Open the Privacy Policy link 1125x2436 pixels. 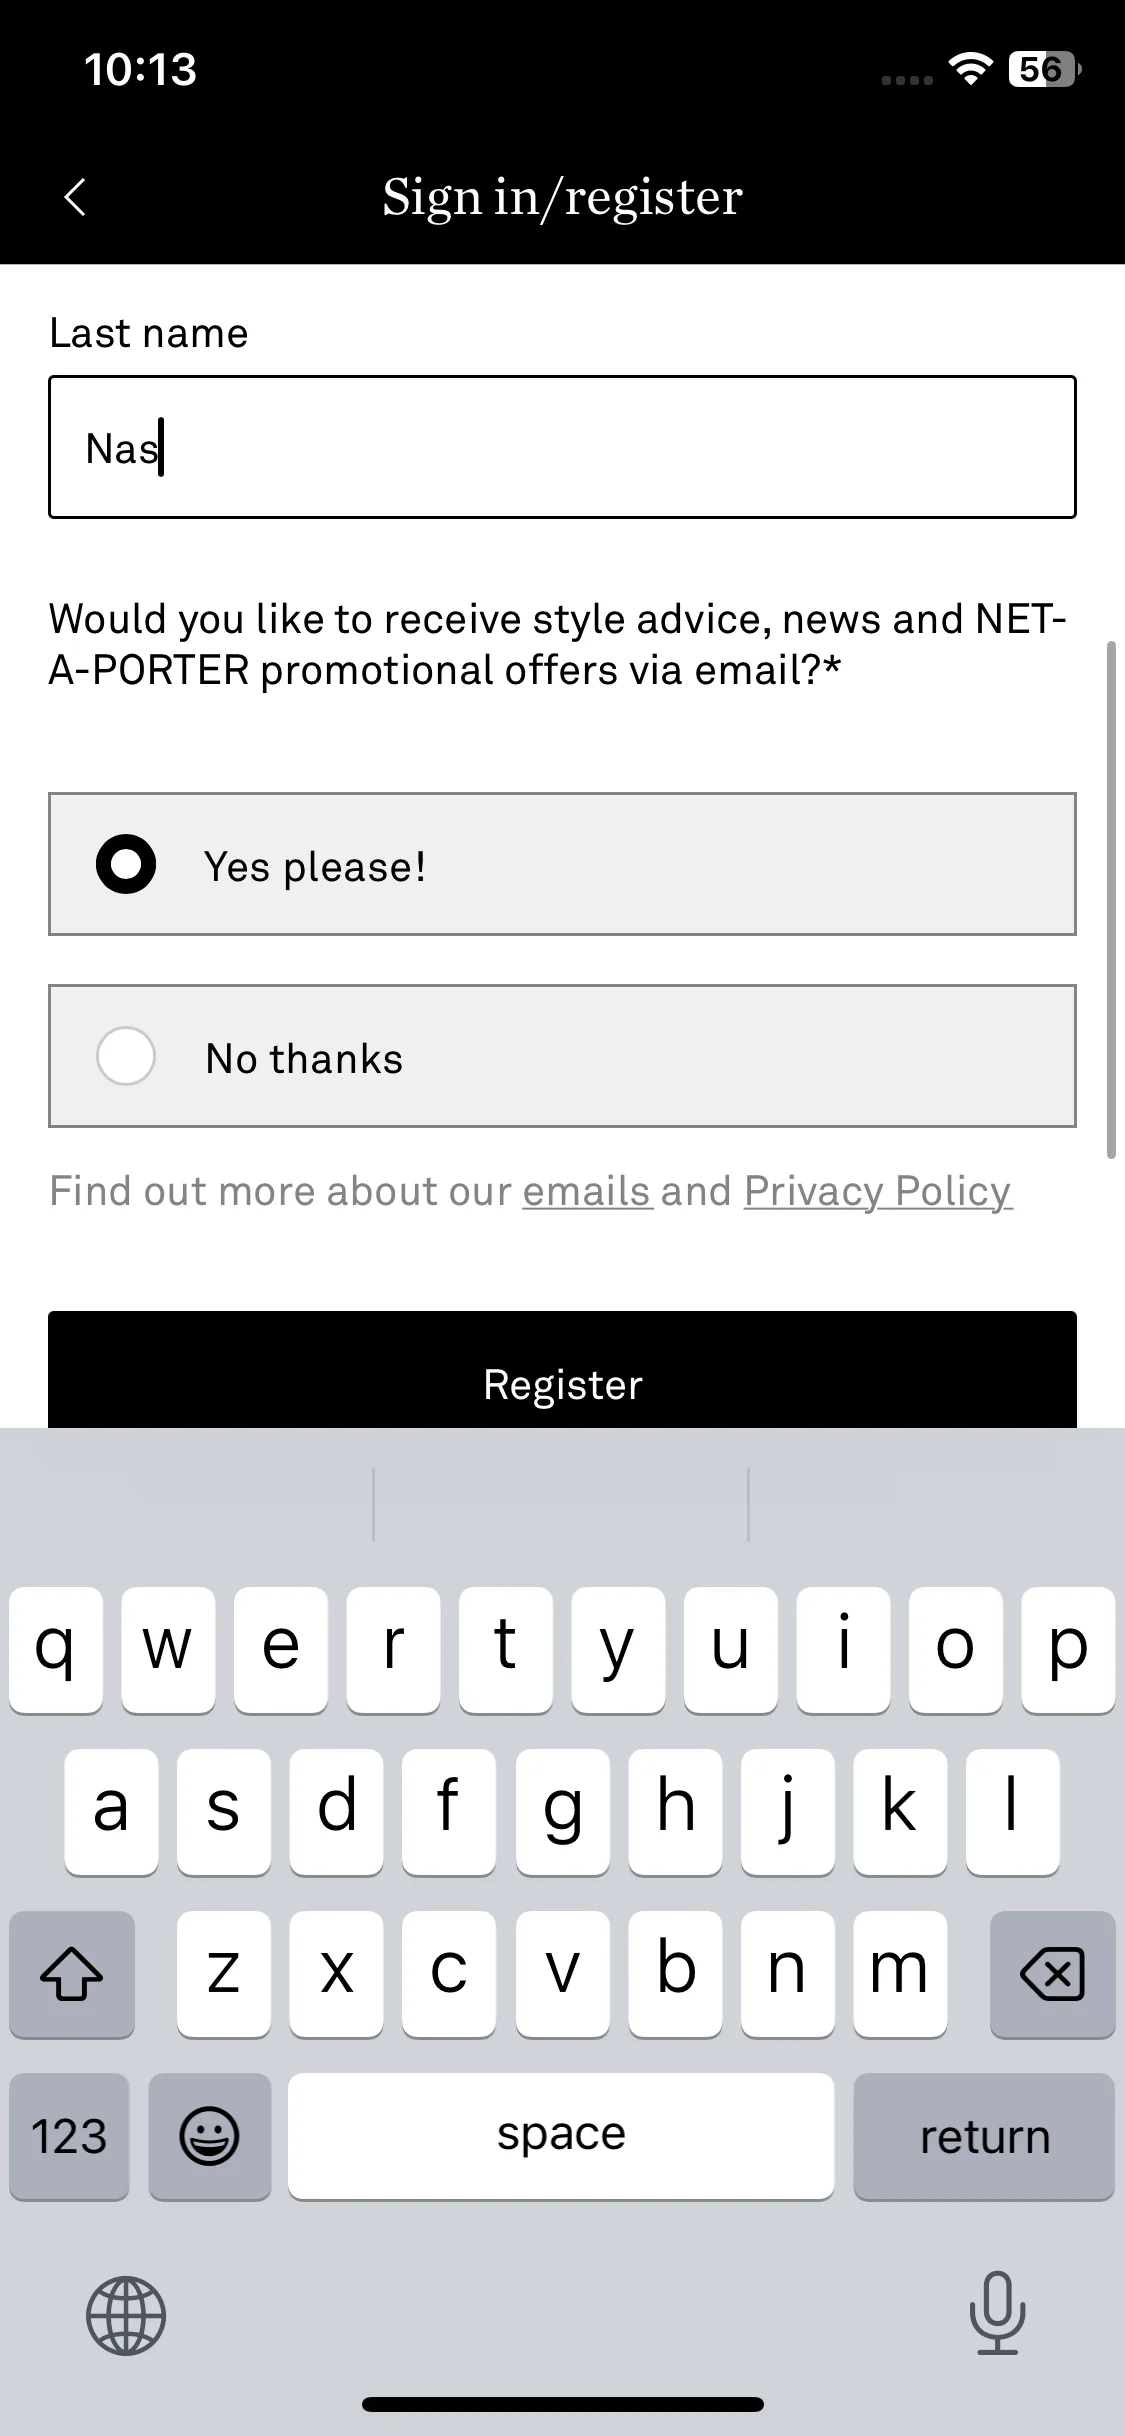pos(877,1191)
